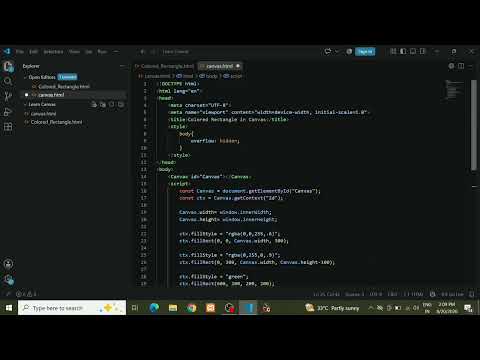
Task: Collapse the Learn Canvas folder section
Action: pos(25,104)
